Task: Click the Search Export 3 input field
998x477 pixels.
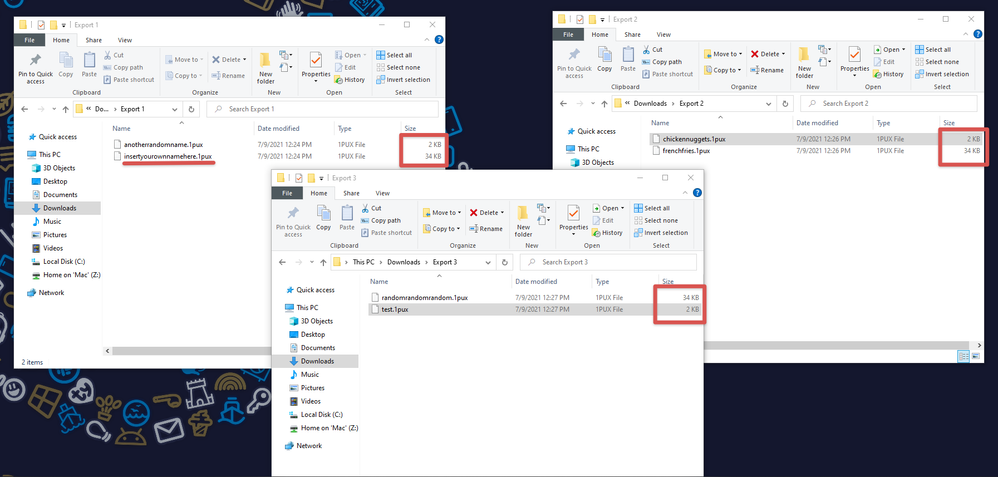Action: tap(610, 262)
